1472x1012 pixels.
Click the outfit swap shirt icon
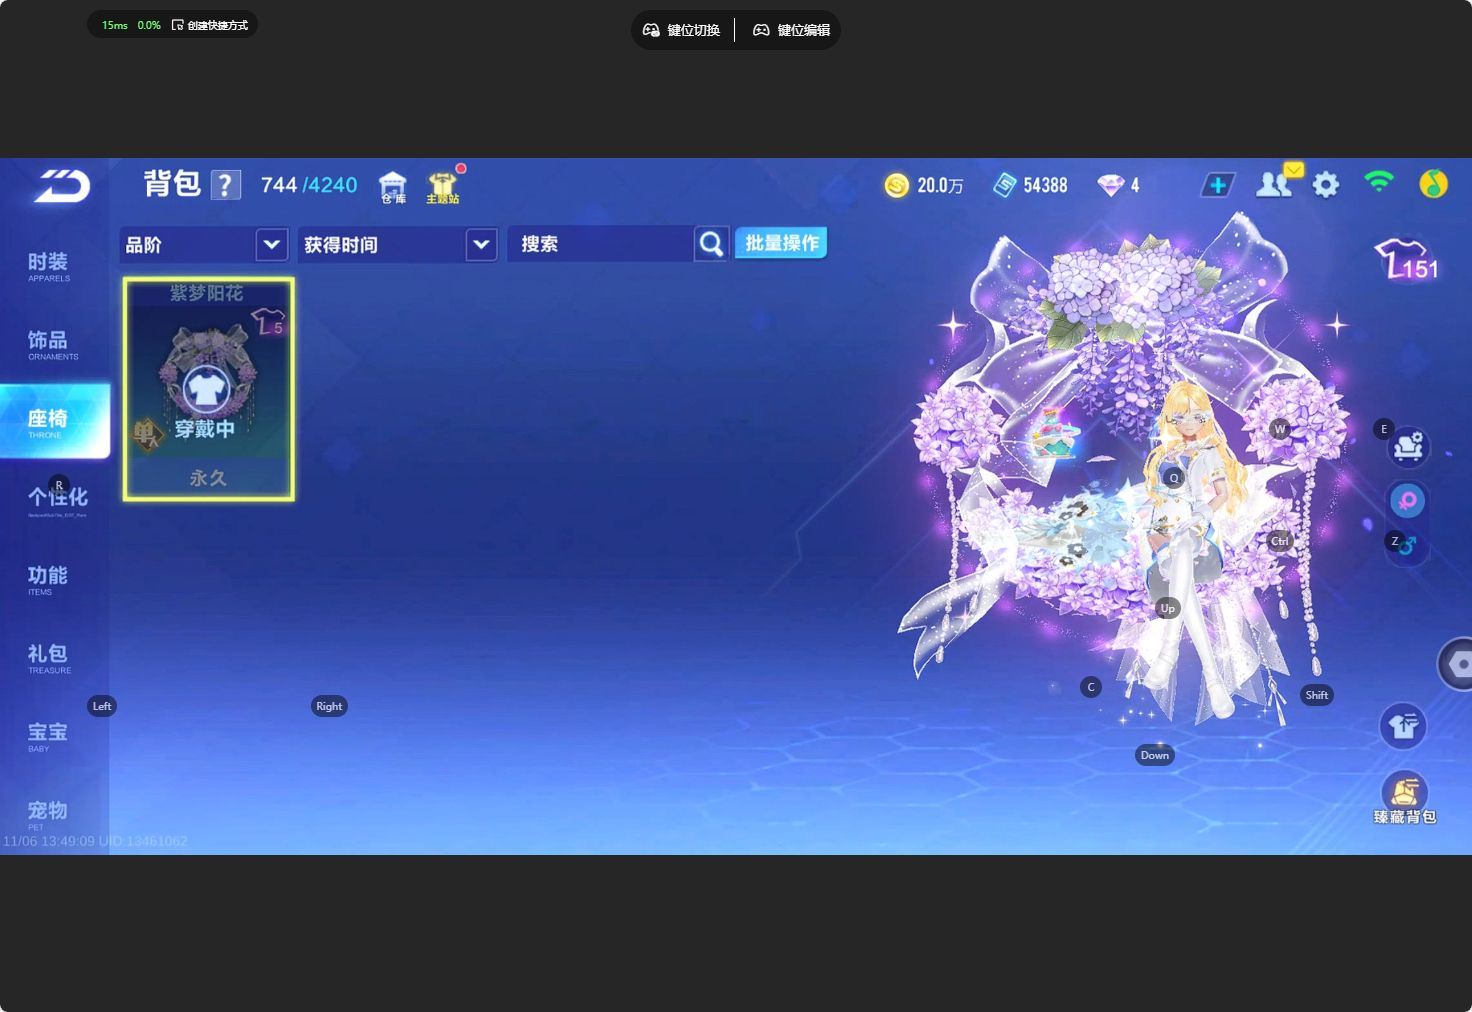(x=1403, y=726)
